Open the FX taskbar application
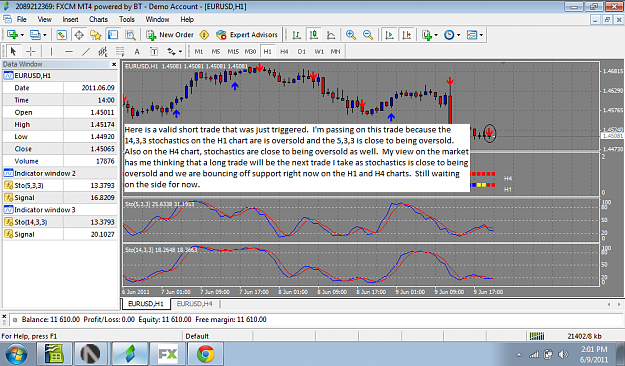The height and width of the screenshot is (366, 625). 168,354
